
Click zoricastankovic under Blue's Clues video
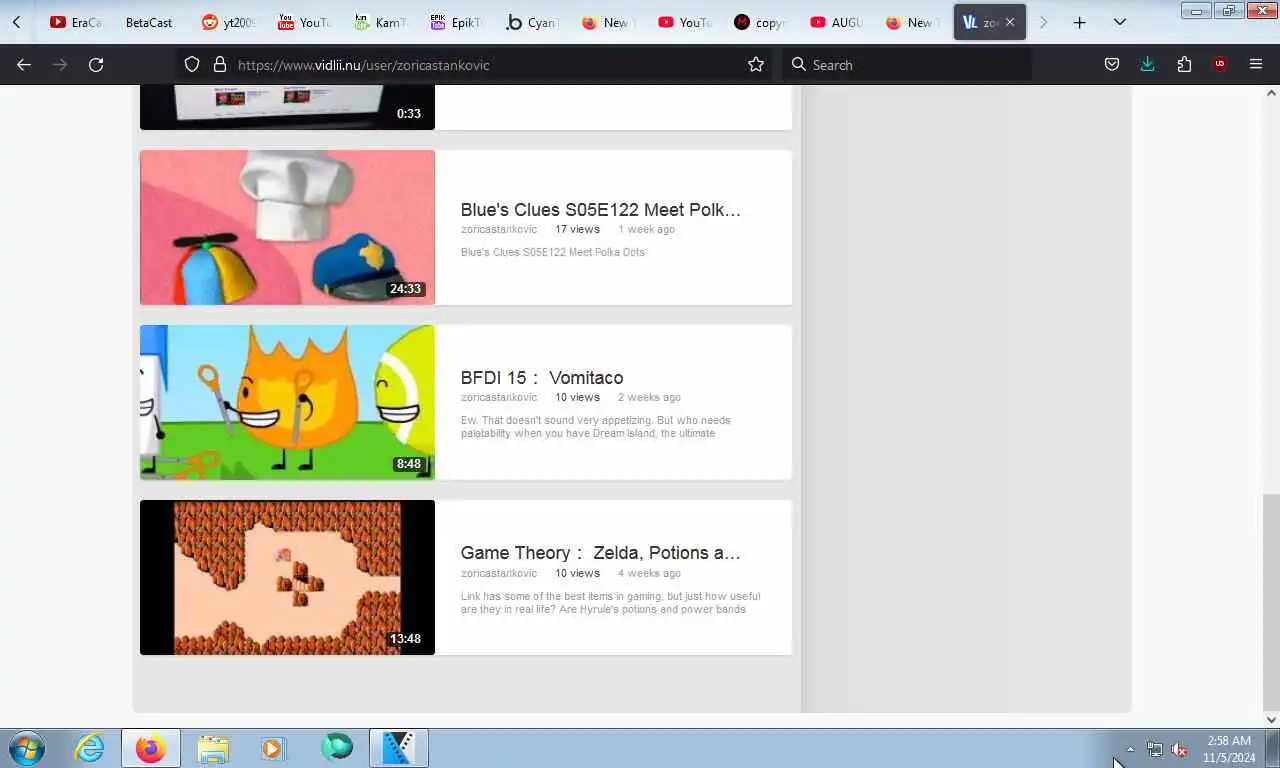pyautogui.click(x=499, y=229)
